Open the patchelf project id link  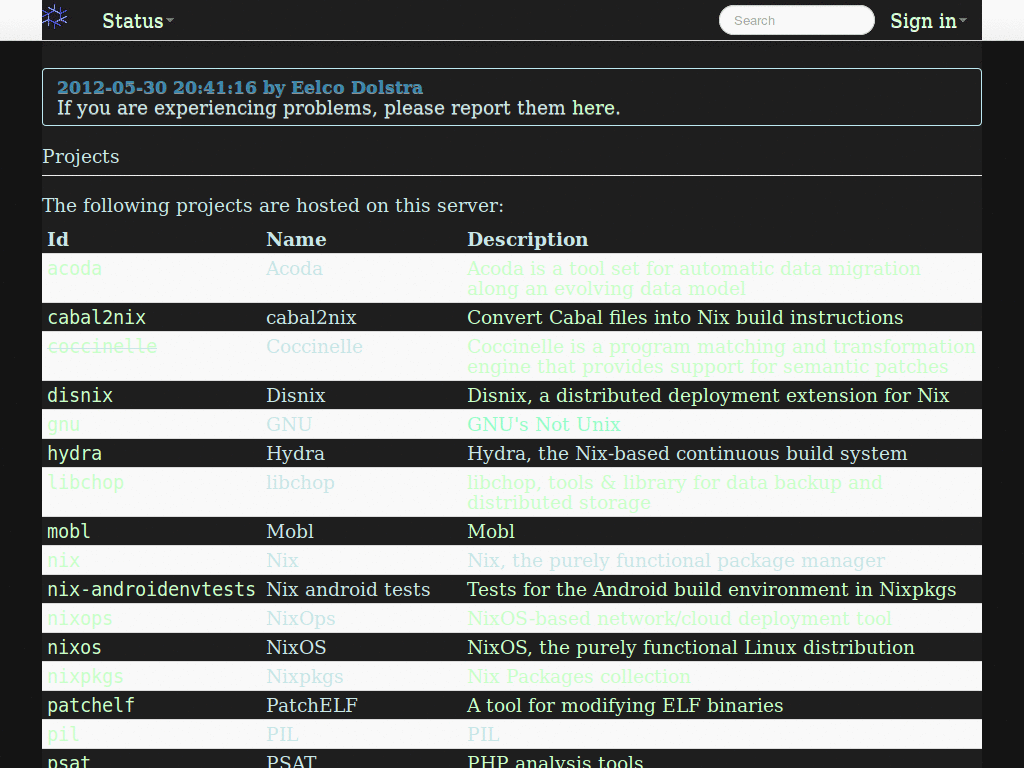point(91,705)
